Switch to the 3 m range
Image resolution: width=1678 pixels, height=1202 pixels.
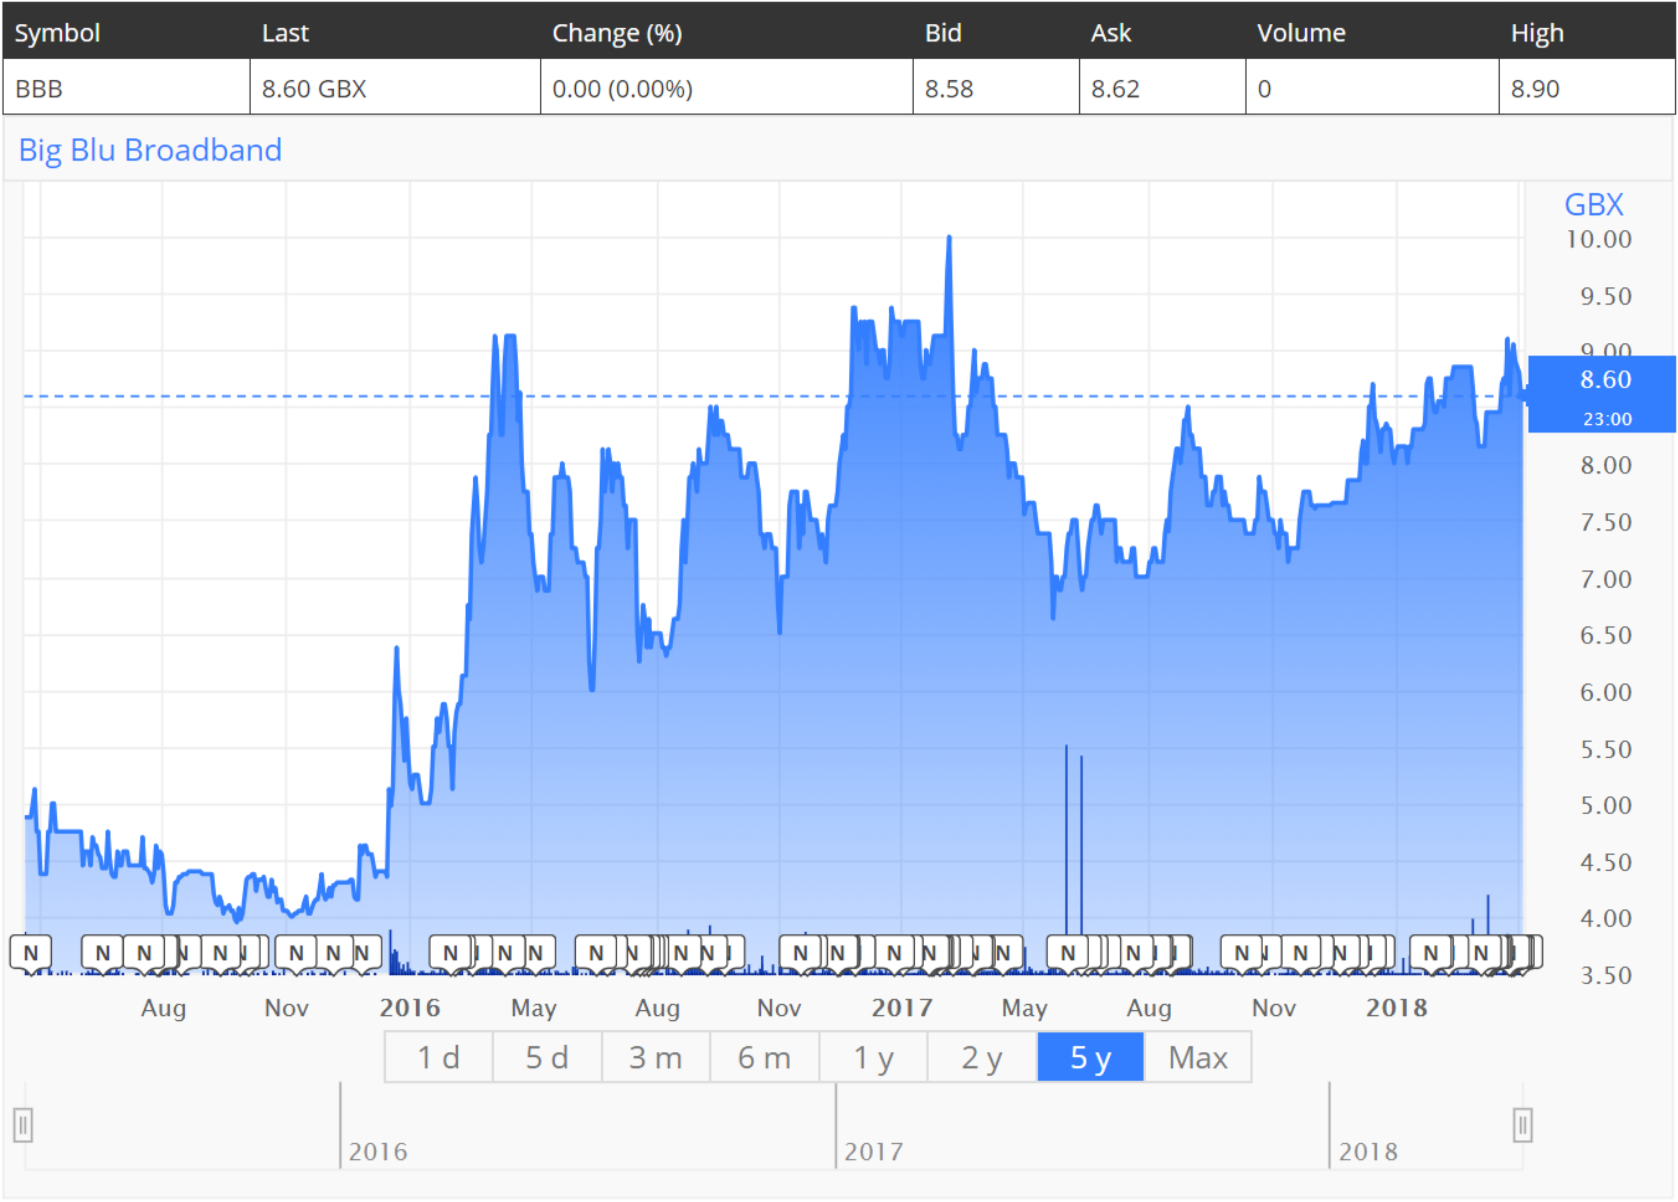pos(655,1057)
